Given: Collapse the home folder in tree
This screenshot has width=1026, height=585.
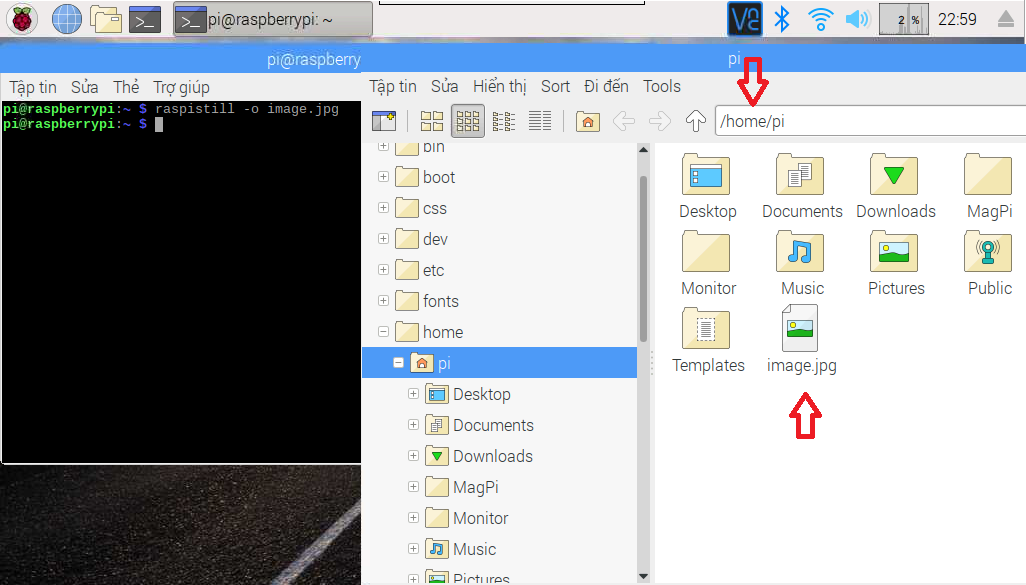Looking at the screenshot, I should [383, 332].
